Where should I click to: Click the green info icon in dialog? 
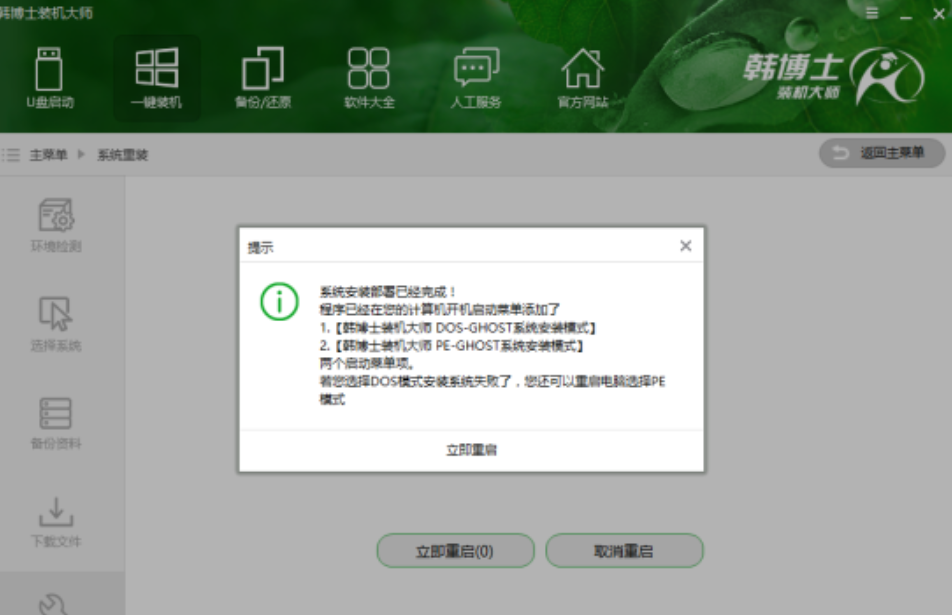click(x=279, y=302)
